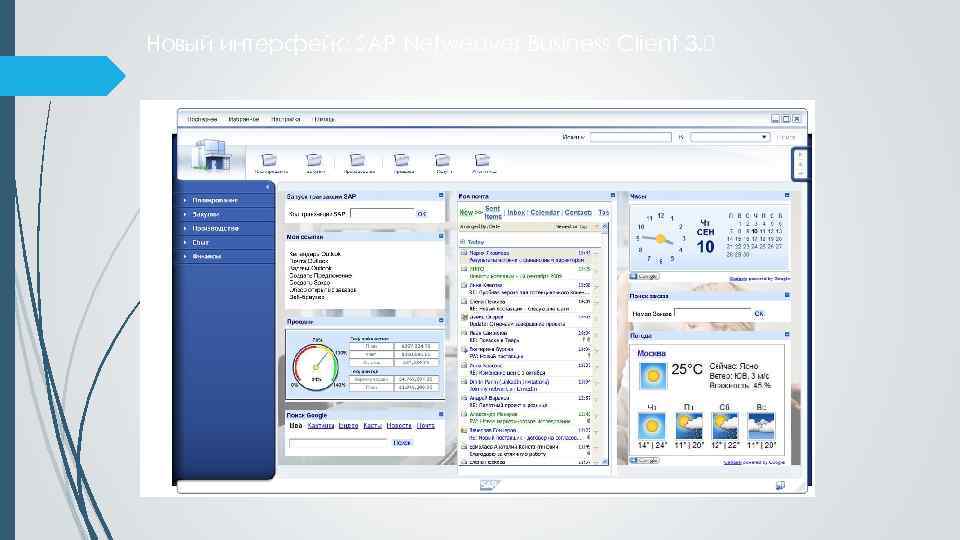Open the fourth folder icon in toolbar
Image resolution: width=960 pixels, height=540 pixels.
click(402, 160)
